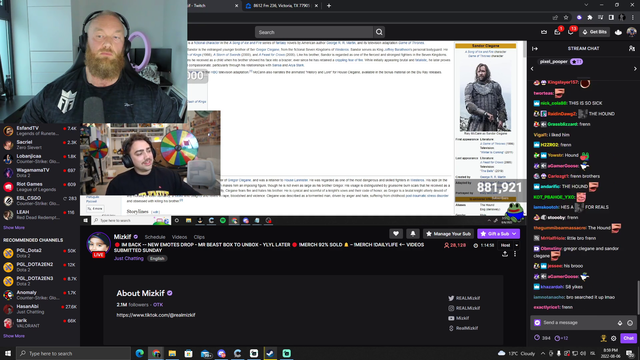Click the Get Bits button
Screen dimensions: 640x360
[595, 32]
